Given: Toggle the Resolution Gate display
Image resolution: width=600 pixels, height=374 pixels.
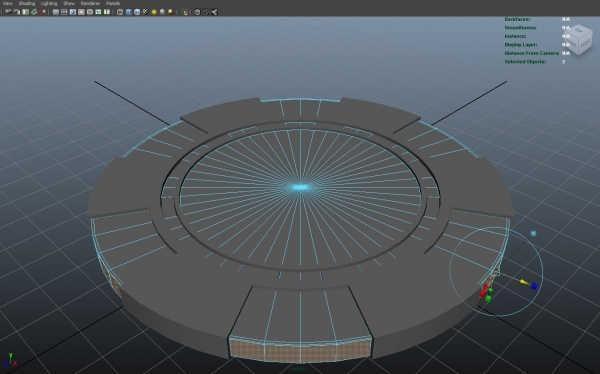Looking at the screenshot, I should click(73, 12).
